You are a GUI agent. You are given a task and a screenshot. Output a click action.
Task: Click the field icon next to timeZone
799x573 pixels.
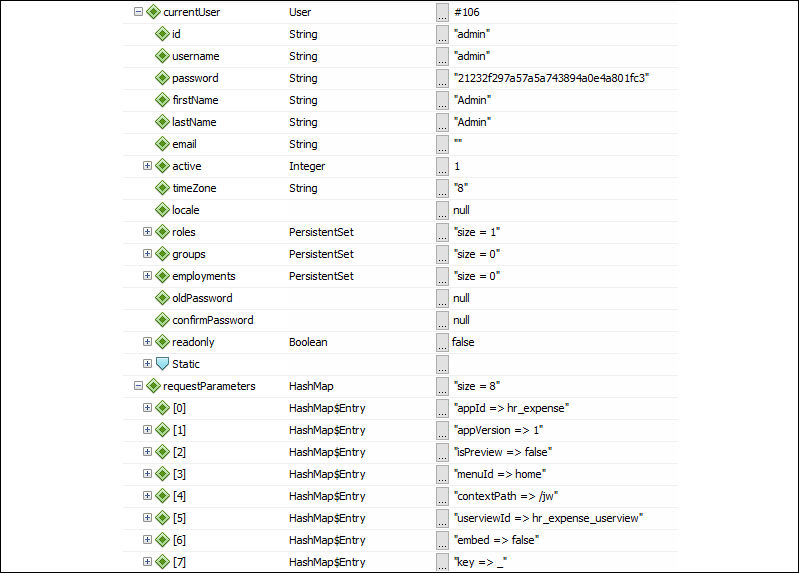tap(163, 188)
